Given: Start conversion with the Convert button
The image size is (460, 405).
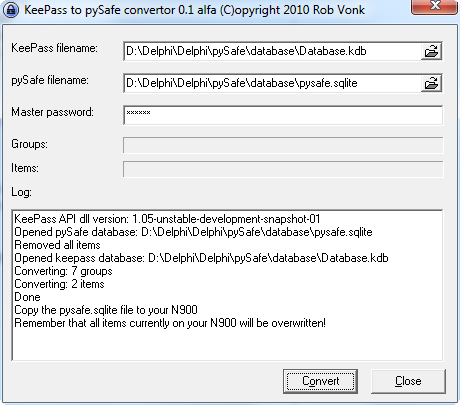Looking at the screenshot, I should tap(320, 381).
